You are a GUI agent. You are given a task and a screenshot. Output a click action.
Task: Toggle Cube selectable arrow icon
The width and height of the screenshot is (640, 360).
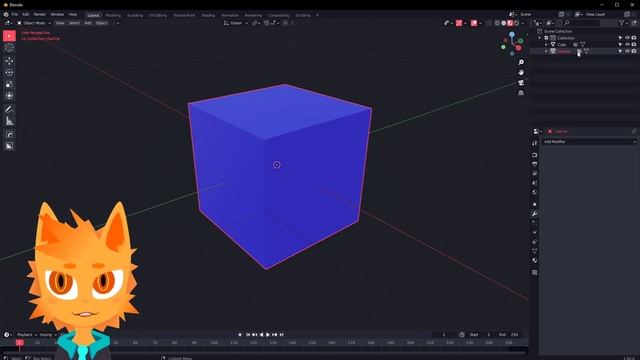point(620,44)
